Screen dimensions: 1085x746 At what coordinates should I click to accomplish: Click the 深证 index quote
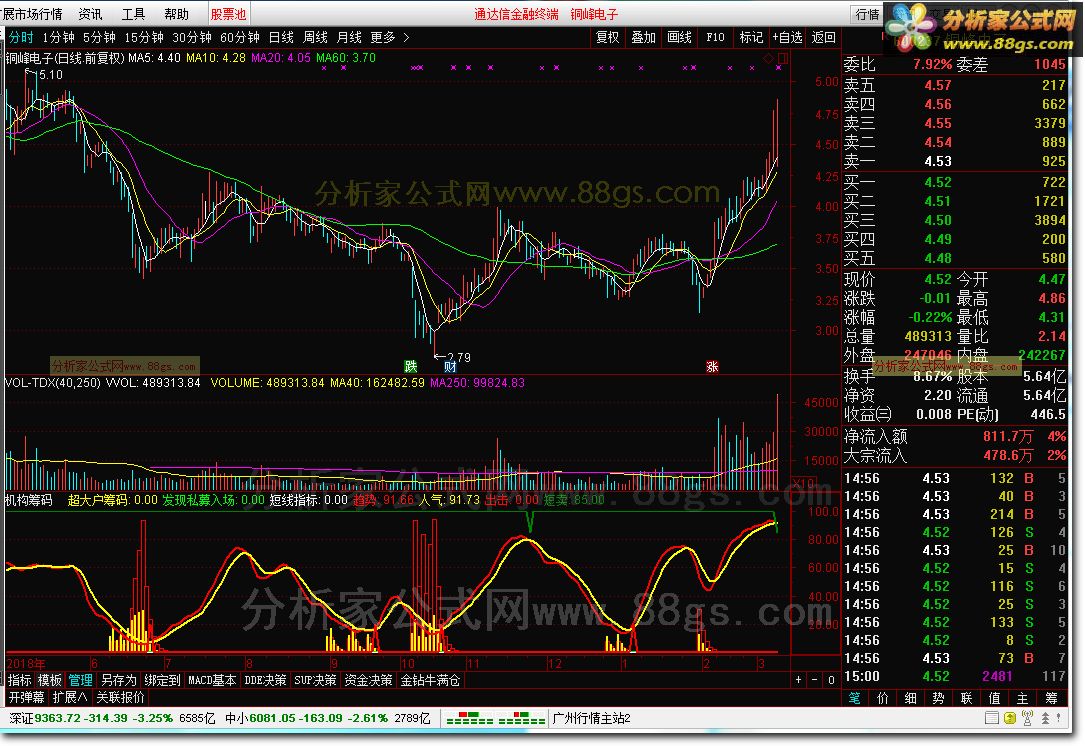pyautogui.click(x=113, y=718)
